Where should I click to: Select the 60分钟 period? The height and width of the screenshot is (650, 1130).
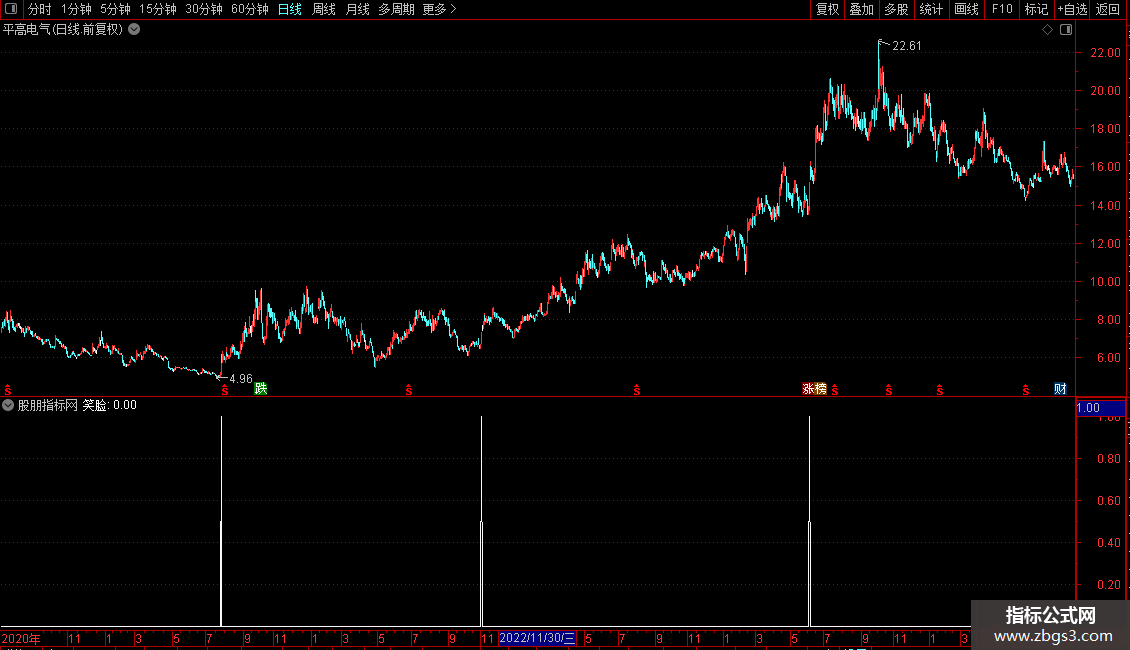tap(249, 9)
